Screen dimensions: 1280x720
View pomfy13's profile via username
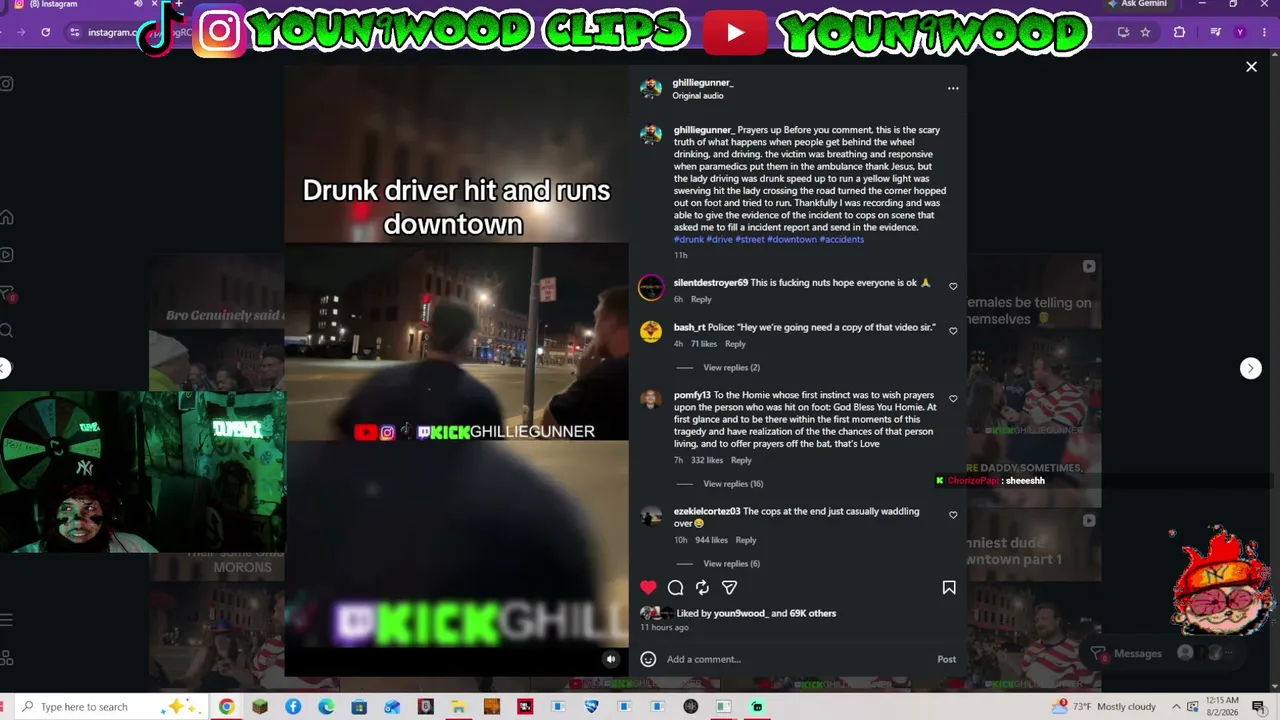[692, 395]
